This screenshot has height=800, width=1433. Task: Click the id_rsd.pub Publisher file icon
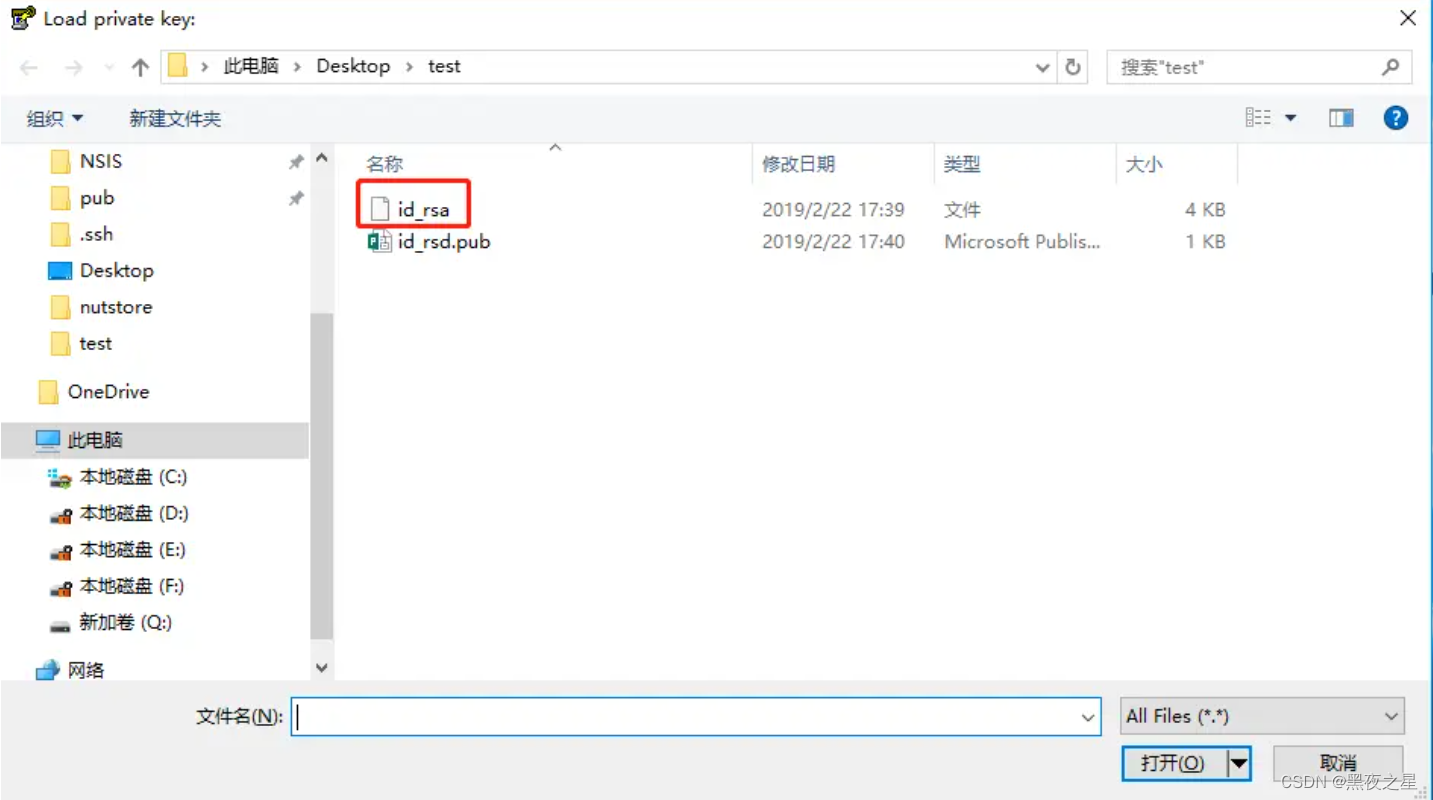(379, 242)
